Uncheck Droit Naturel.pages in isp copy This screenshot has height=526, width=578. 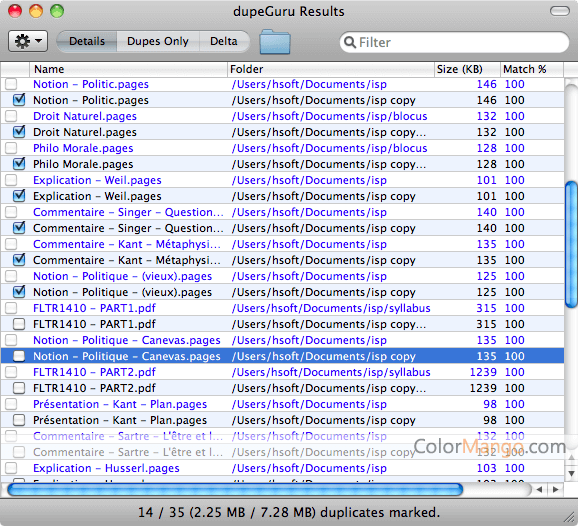[x=19, y=132]
